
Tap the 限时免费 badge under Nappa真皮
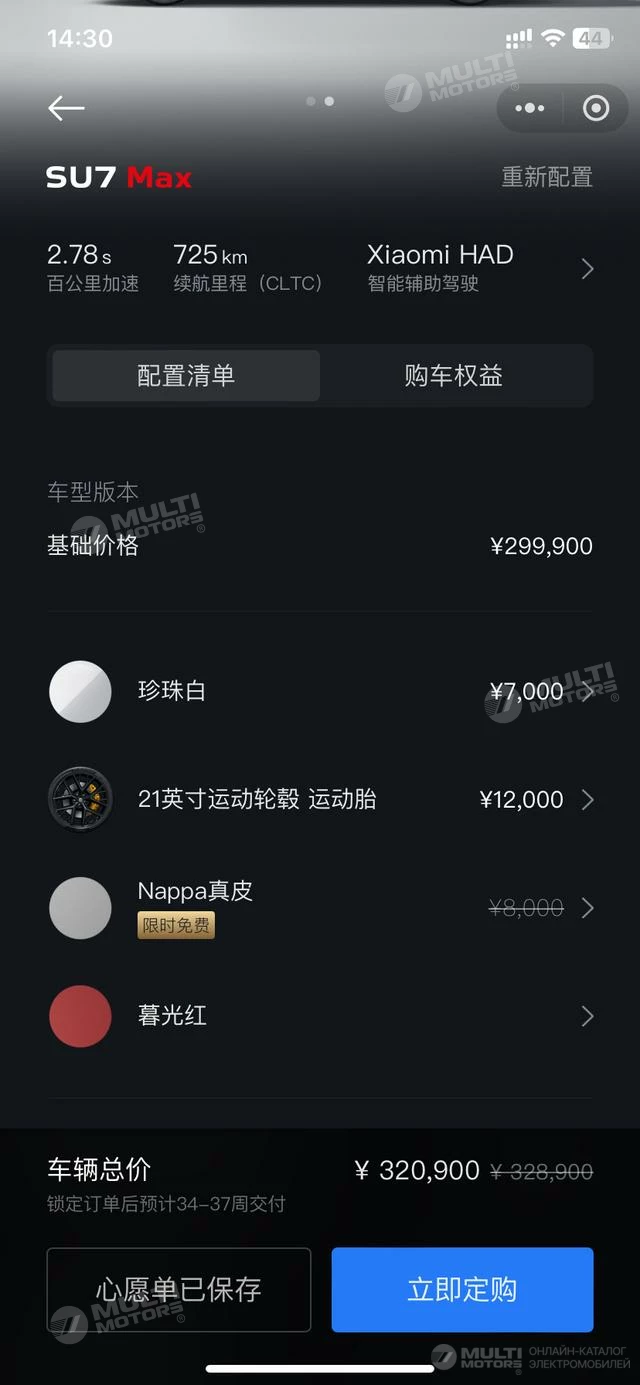176,925
